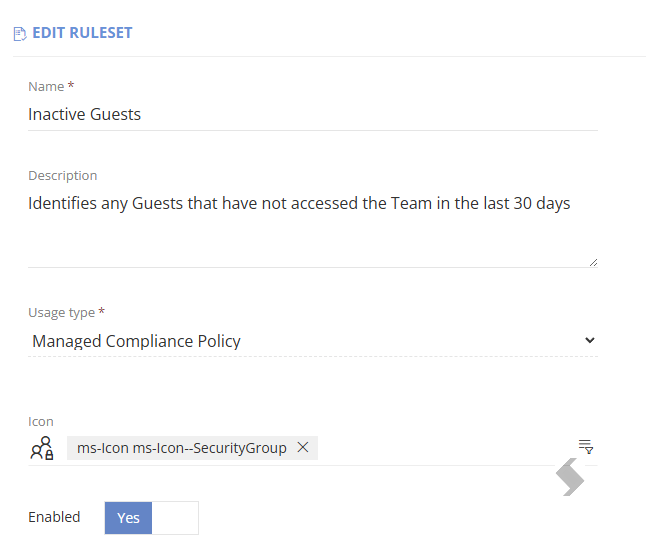The height and width of the screenshot is (546, 646).
Task: Click the Description textarea resize handle
Action: 593,262
